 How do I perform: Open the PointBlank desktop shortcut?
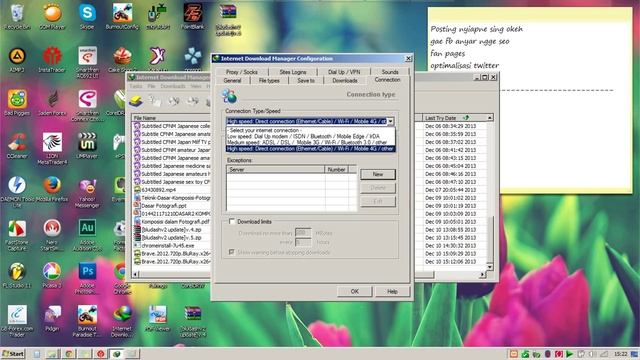[193, 16]
